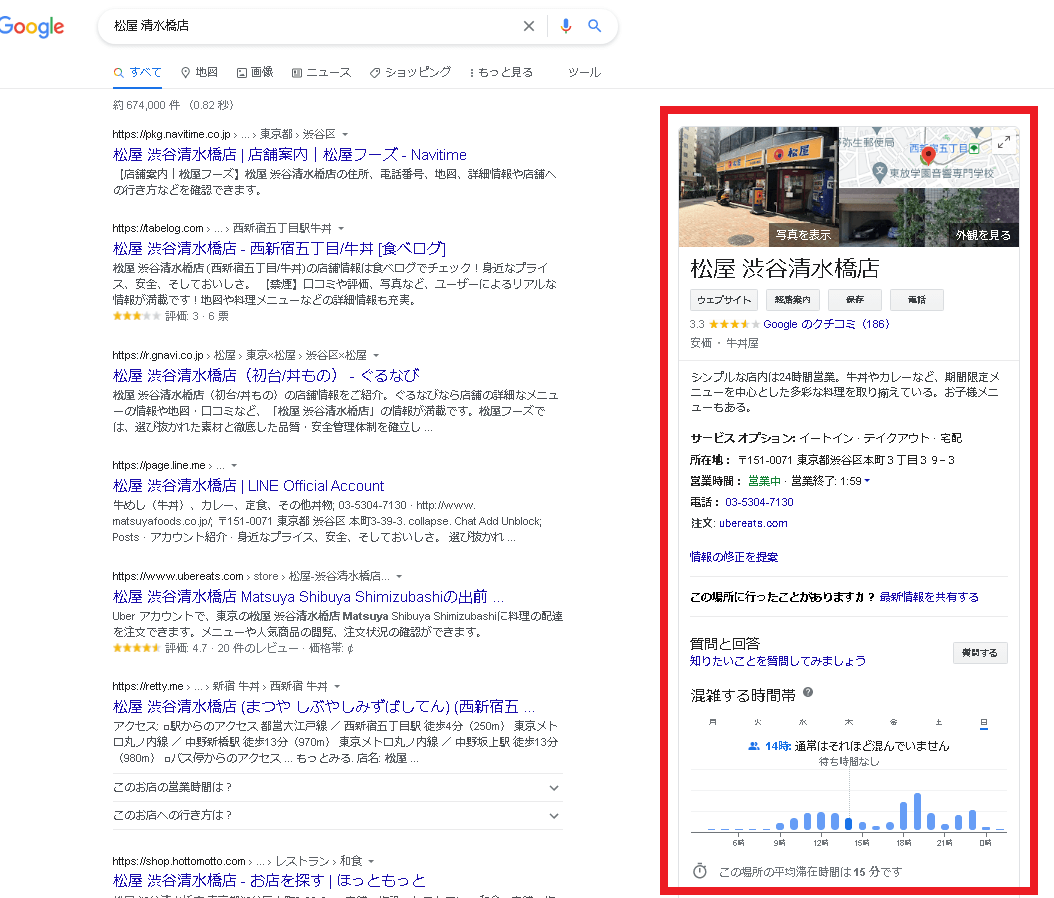Open the Google logo homepage
Screen dimensions: 1054x898
pyautogui.click(x=32, y=27)
